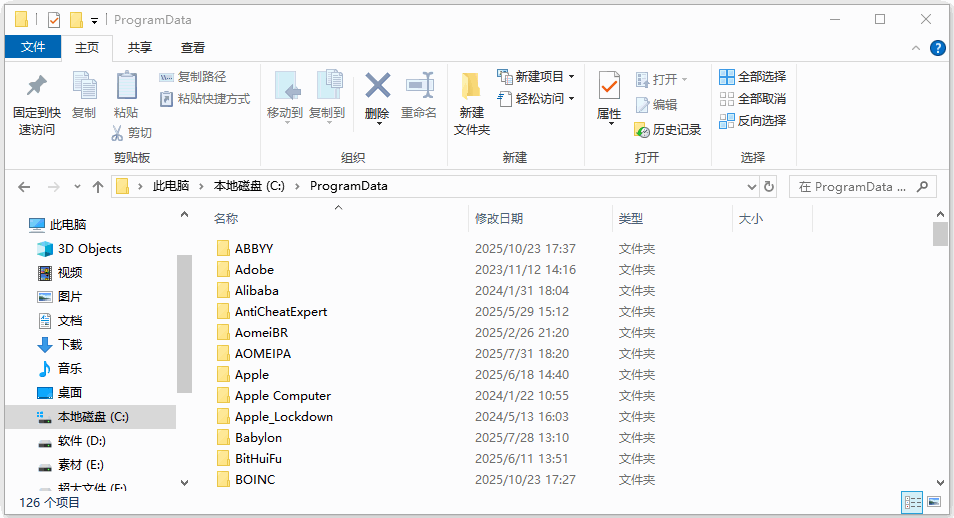Click the file list vertical scrollbar thumb

coord(940,234)
